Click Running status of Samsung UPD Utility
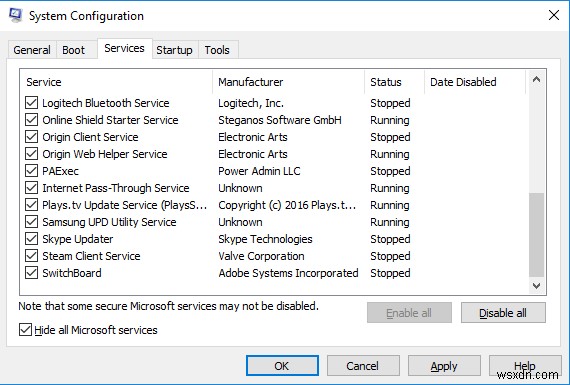Viewport: 570px width, 385px height. coord(390,222)
